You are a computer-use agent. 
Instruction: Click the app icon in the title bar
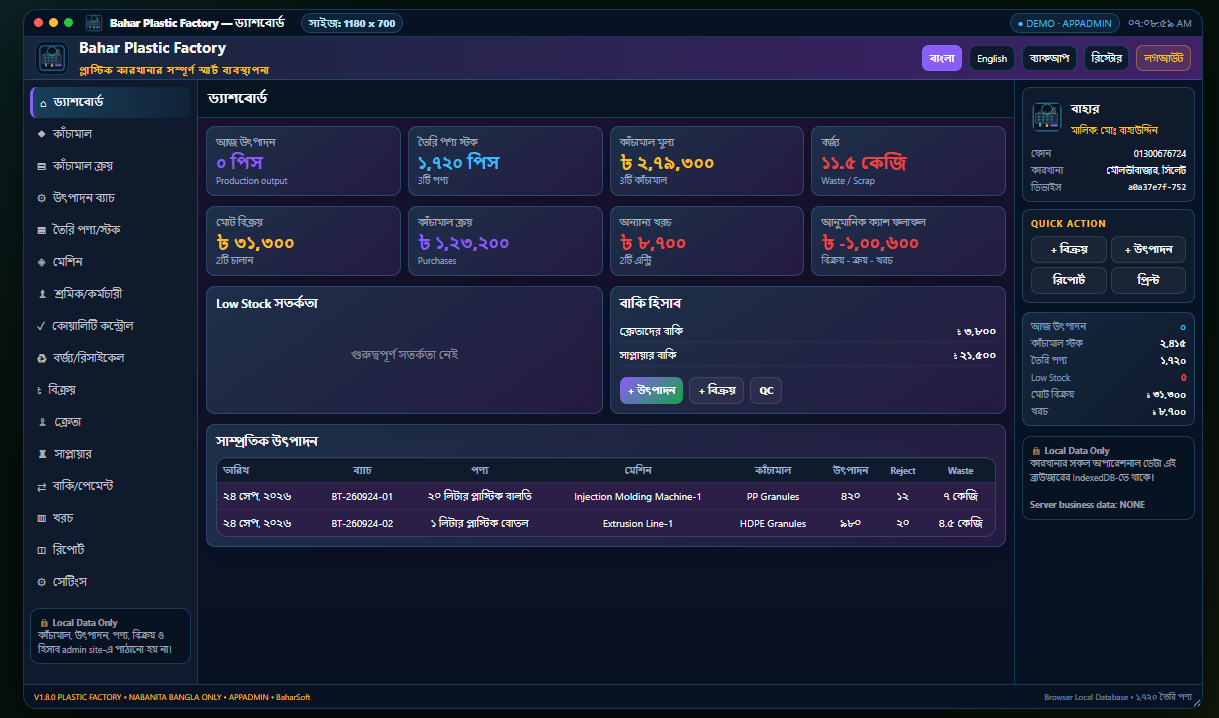pos(94,22)
